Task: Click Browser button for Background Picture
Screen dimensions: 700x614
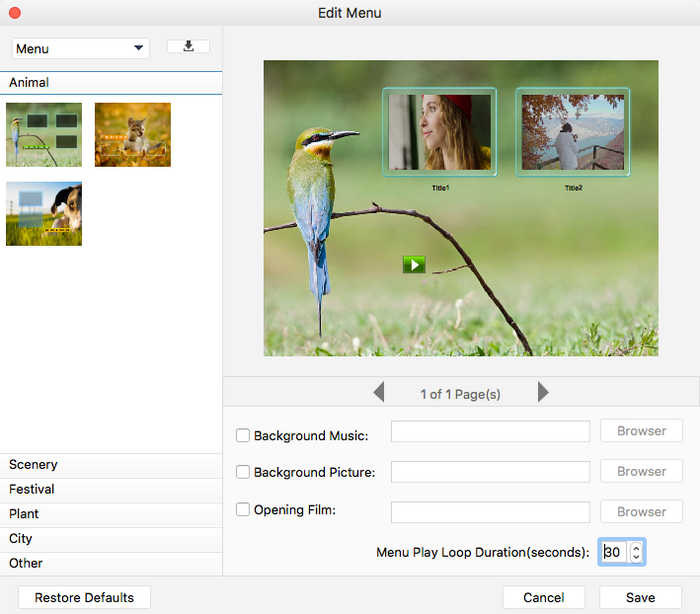Action: pos(641,472)
